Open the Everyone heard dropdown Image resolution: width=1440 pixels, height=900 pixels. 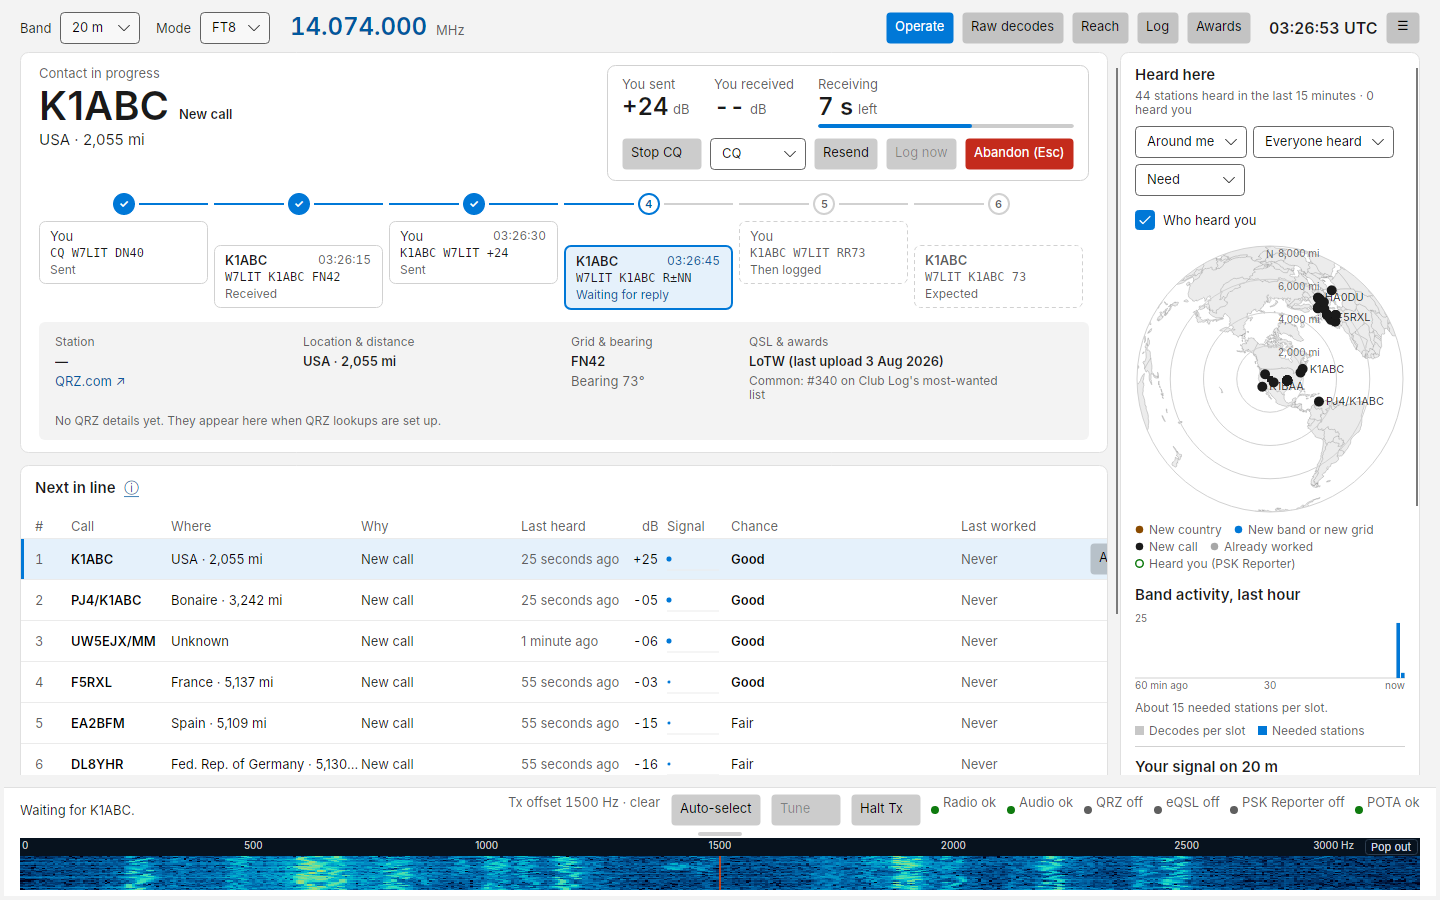coord(1323,142)
